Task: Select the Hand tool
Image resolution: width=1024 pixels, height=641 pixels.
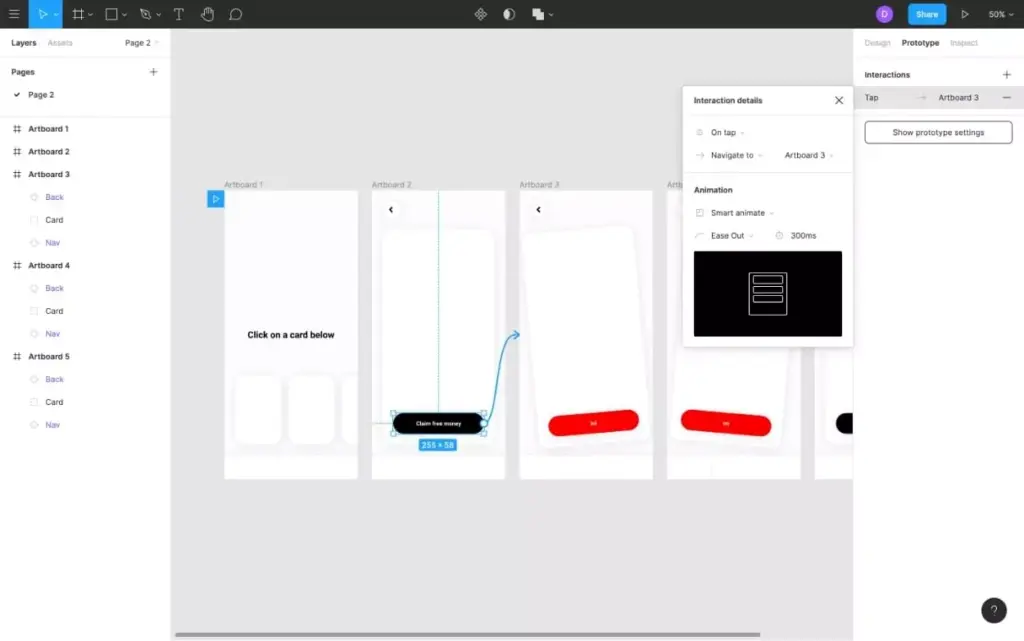Action: click(207, 14)
